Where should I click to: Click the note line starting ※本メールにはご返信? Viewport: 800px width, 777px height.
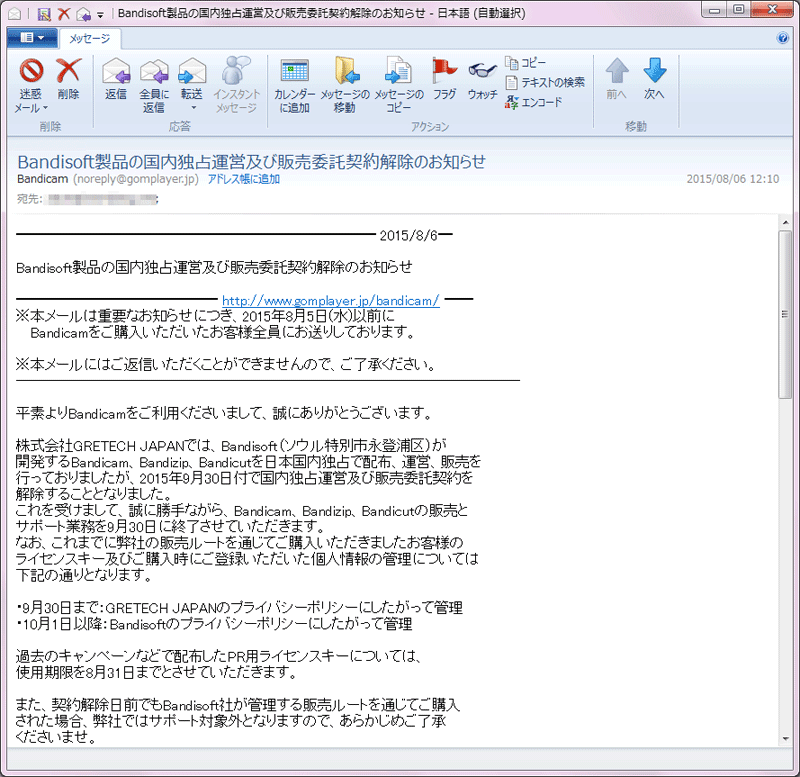(x=226, y=364)
